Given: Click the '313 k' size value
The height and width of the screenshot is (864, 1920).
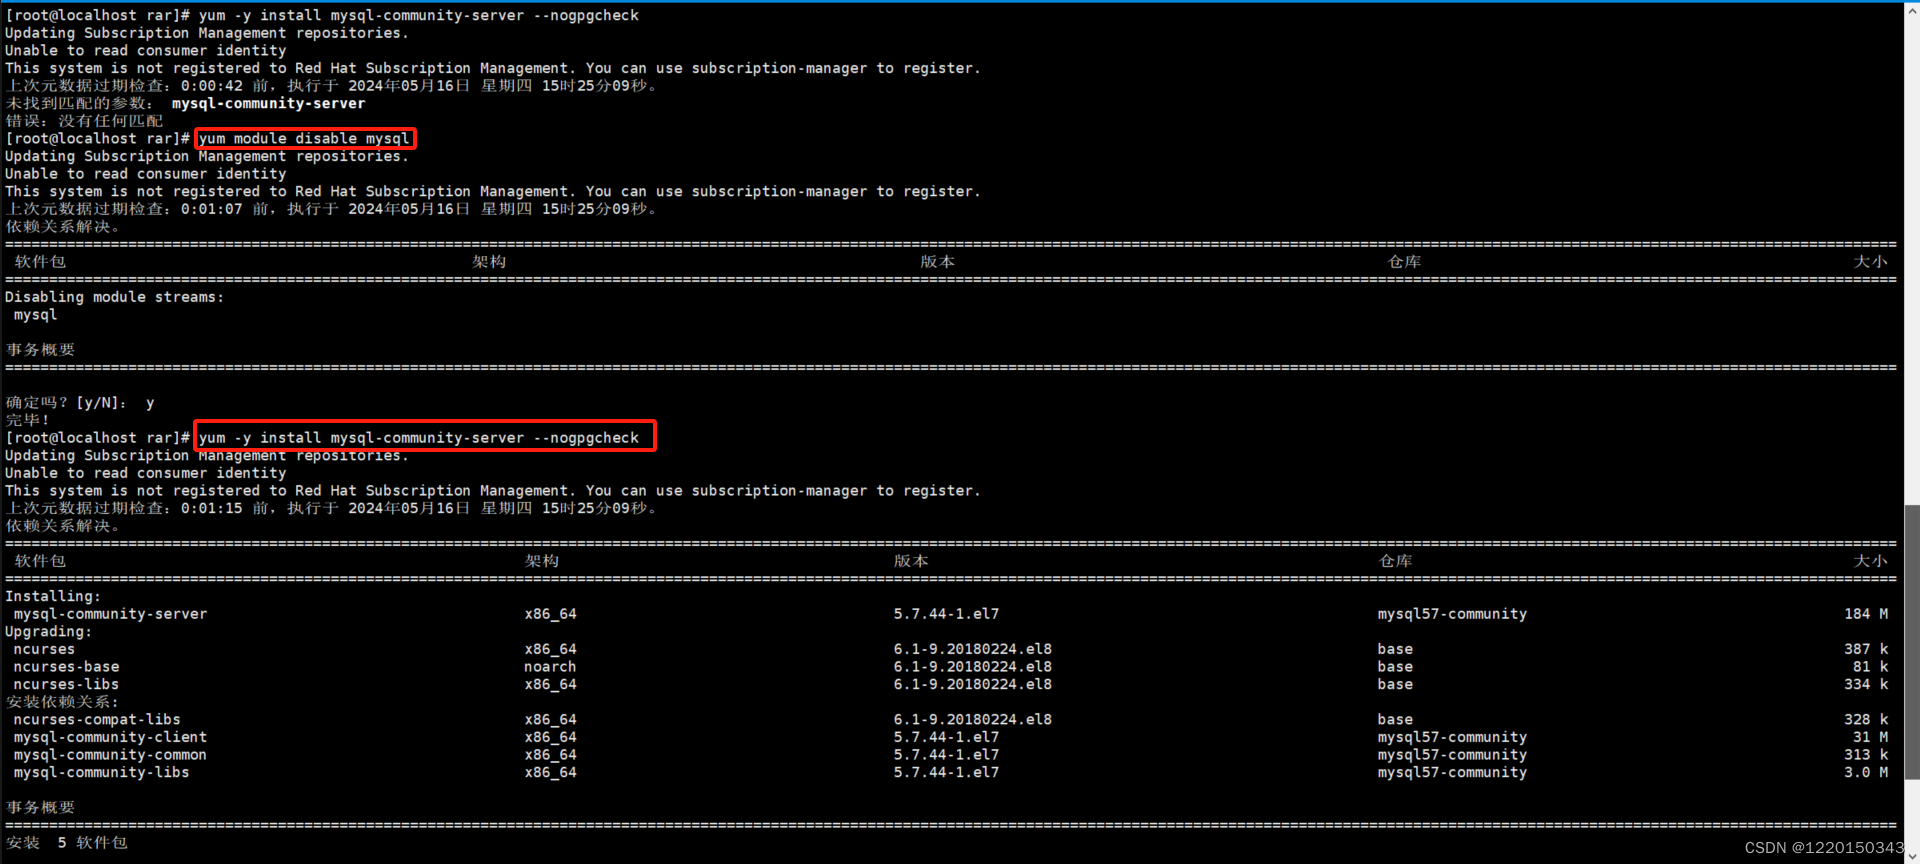Looking at the screenshot, I should 1866,755.
